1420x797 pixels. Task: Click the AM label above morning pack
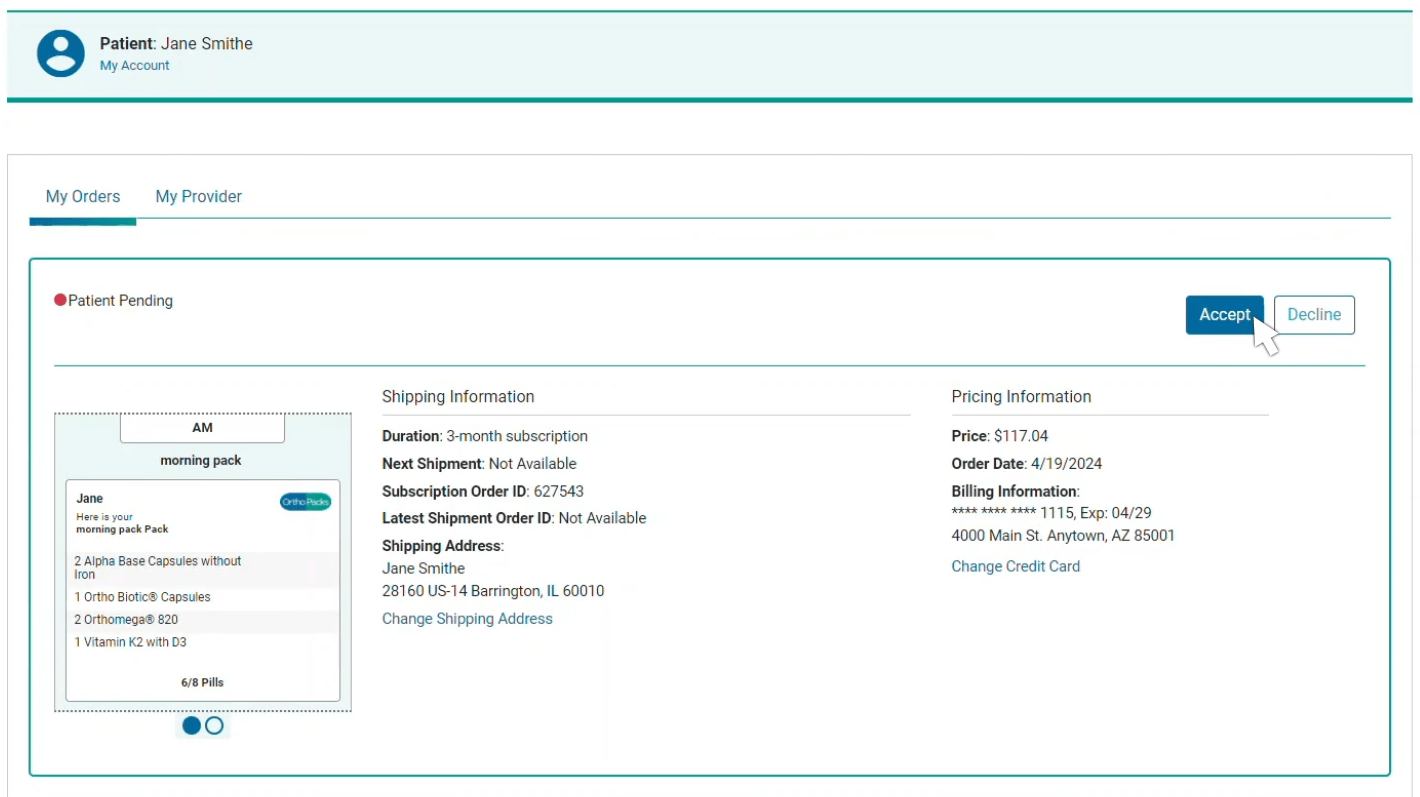[202, 427]
